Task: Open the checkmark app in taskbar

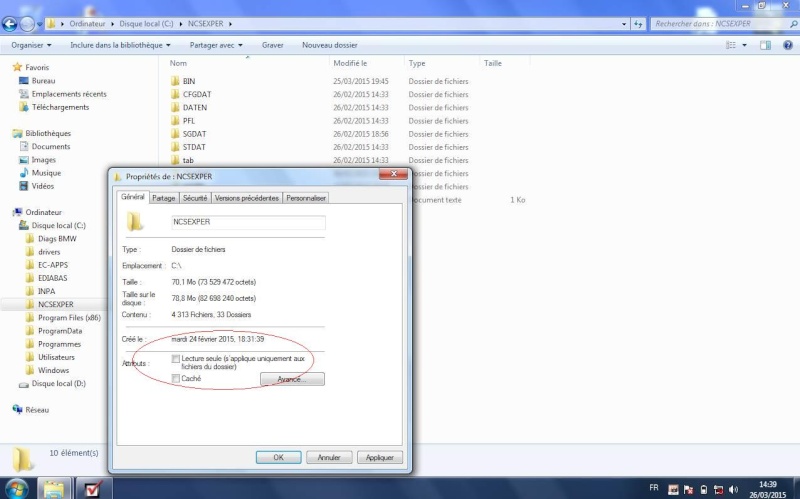Action: click(93, 489)
